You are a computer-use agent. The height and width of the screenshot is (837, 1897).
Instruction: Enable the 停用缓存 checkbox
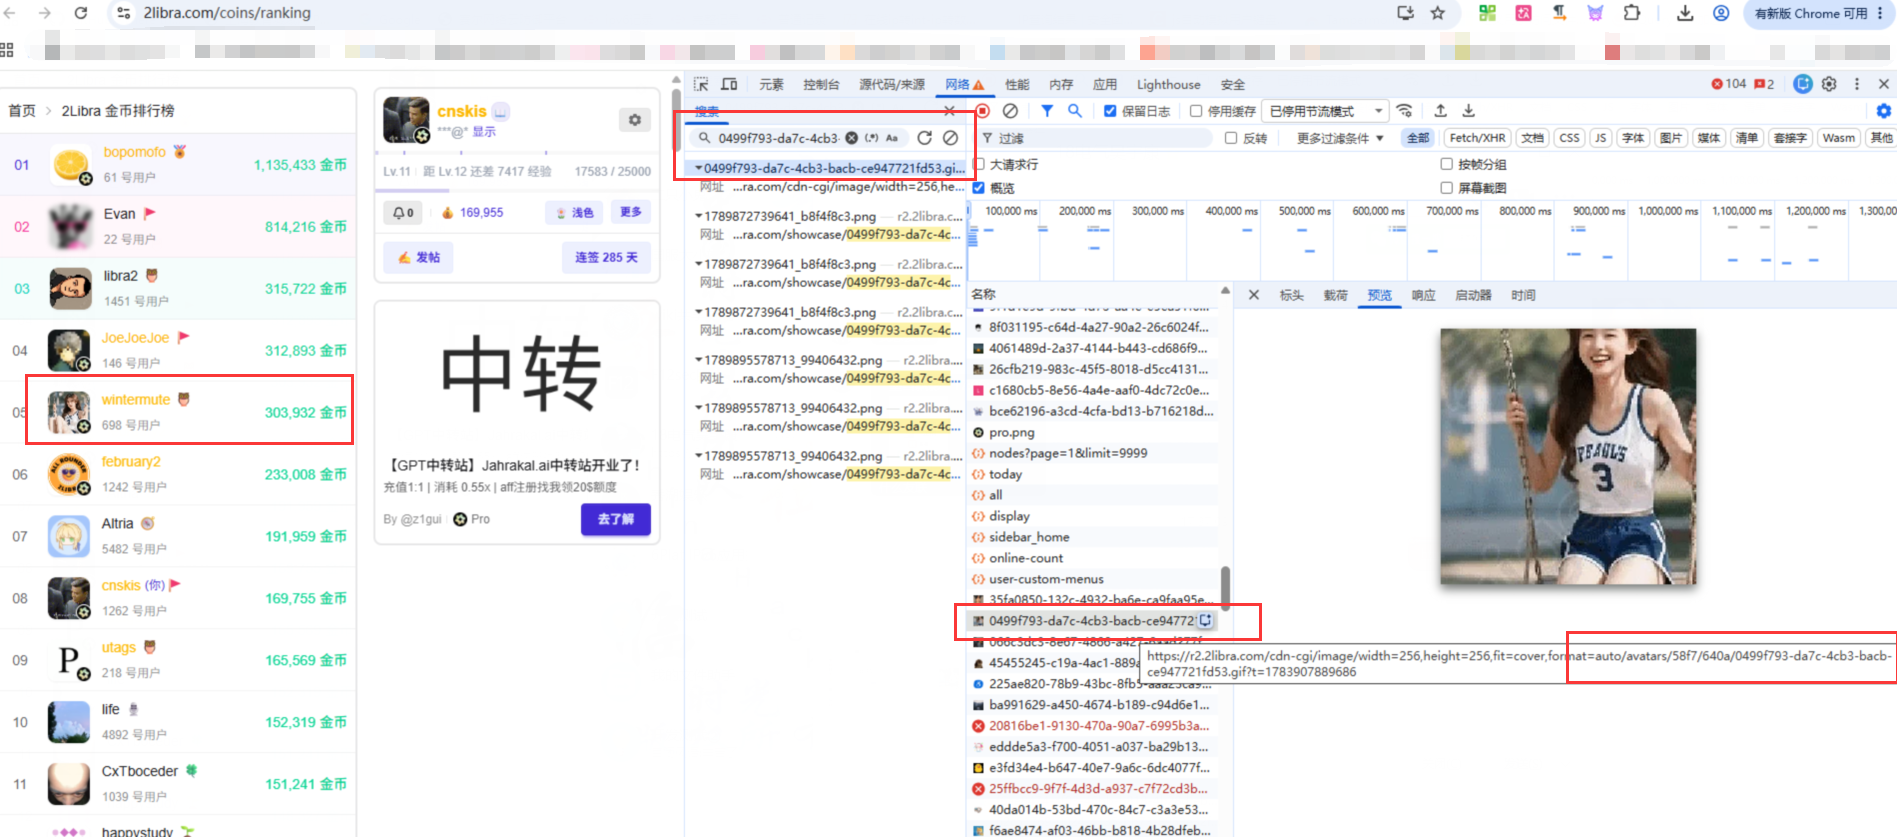pos(1196,111)
